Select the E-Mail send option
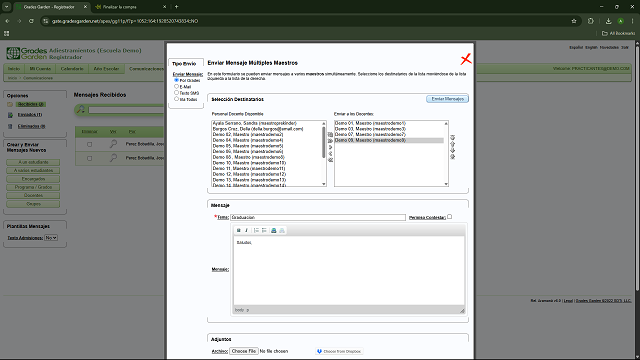The width and height of the screenshot is (640, 360). coord(176,86)
